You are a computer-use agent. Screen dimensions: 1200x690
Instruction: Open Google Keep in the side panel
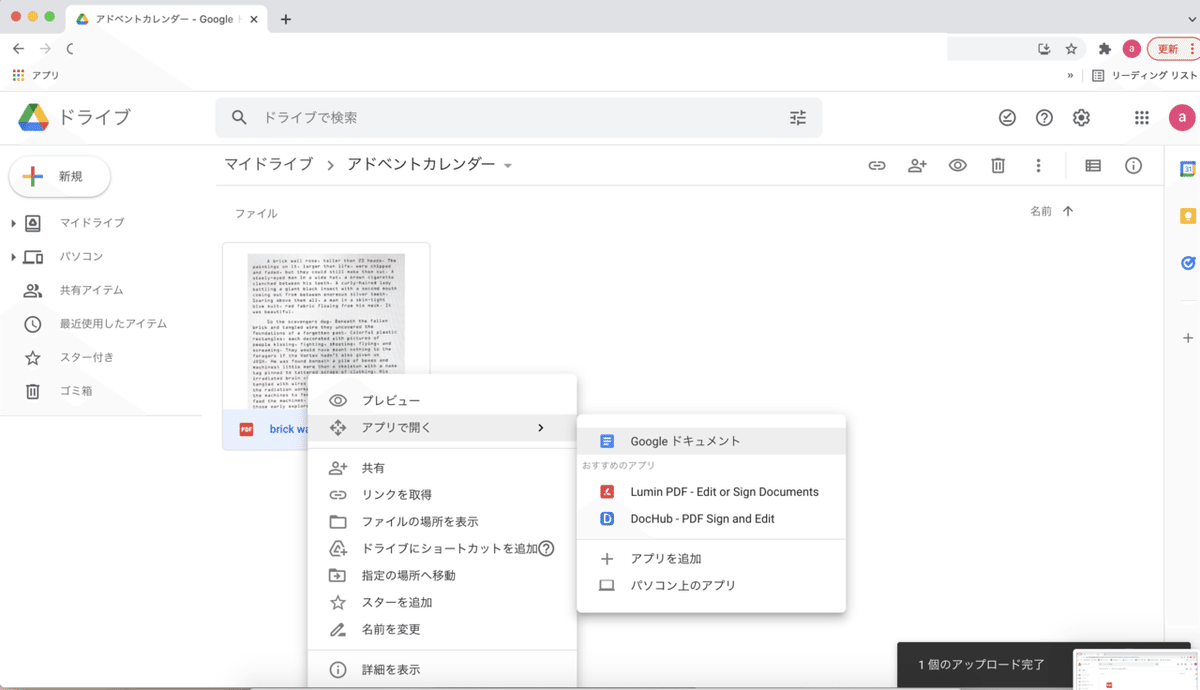tap(1187, 215)
